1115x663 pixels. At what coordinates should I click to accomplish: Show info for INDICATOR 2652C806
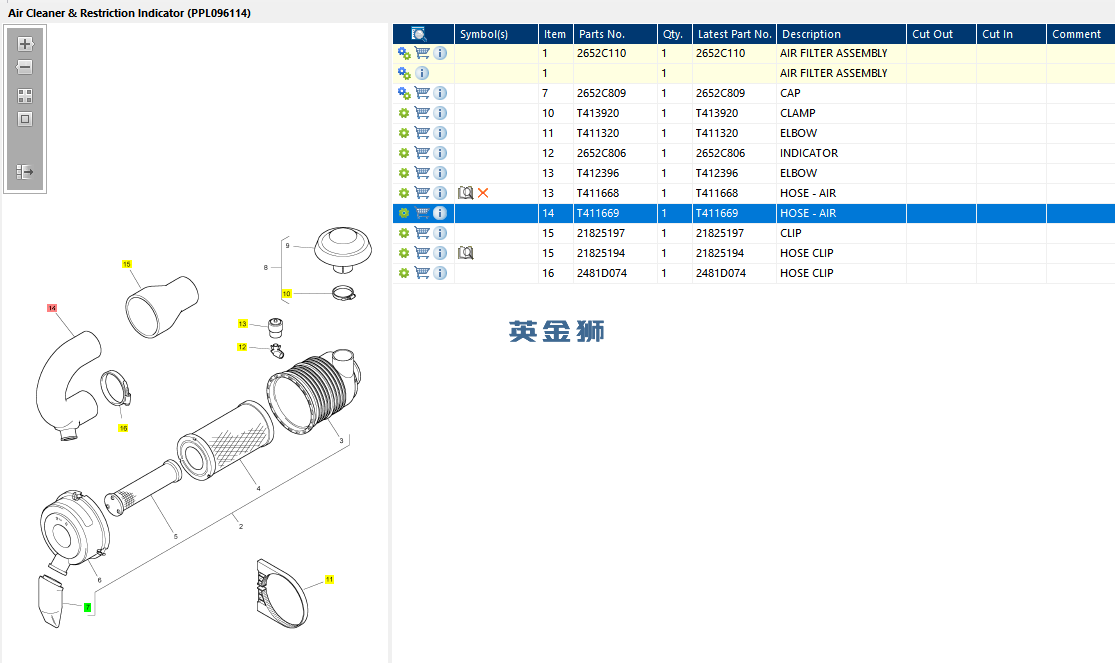440,153
